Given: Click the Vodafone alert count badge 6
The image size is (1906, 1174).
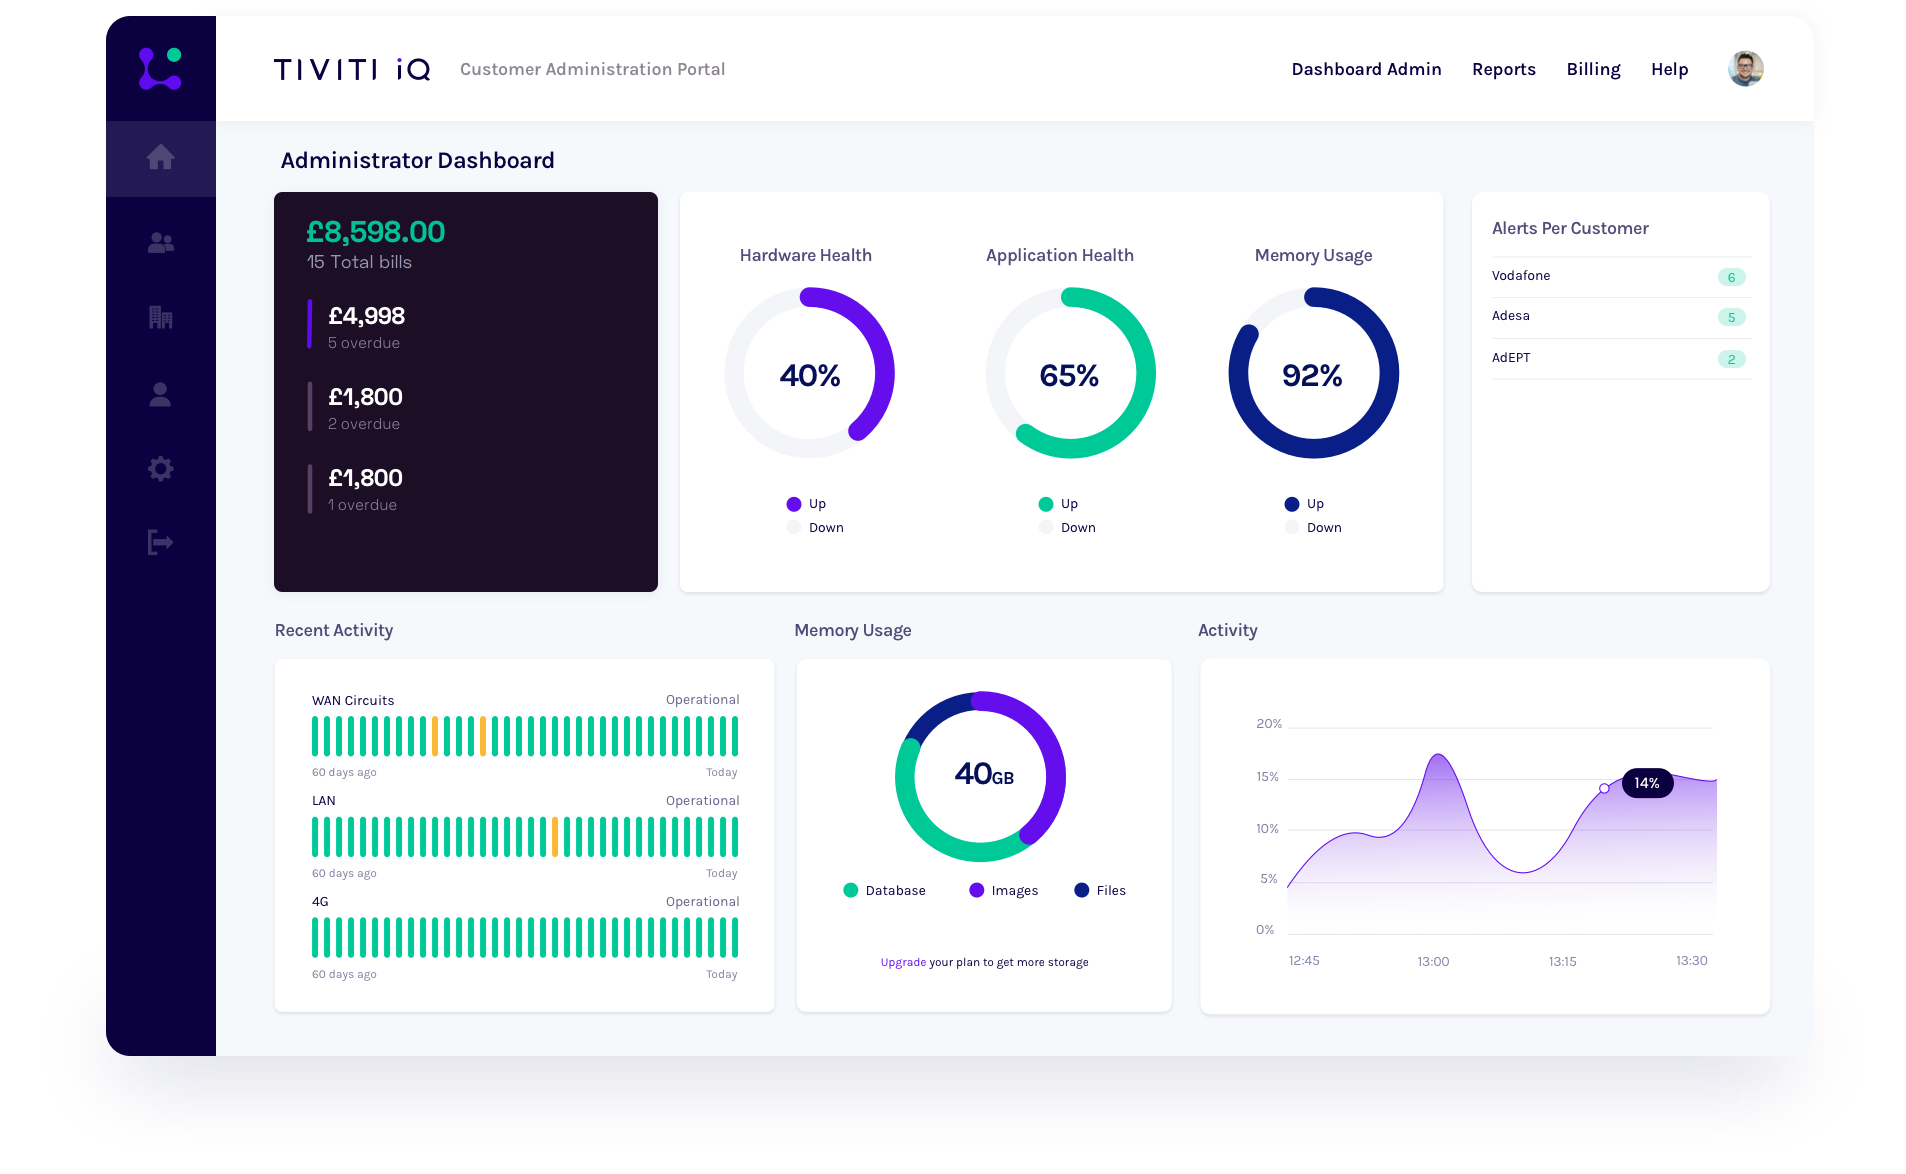Looking at the screenshot, I should click(1731, 277).
